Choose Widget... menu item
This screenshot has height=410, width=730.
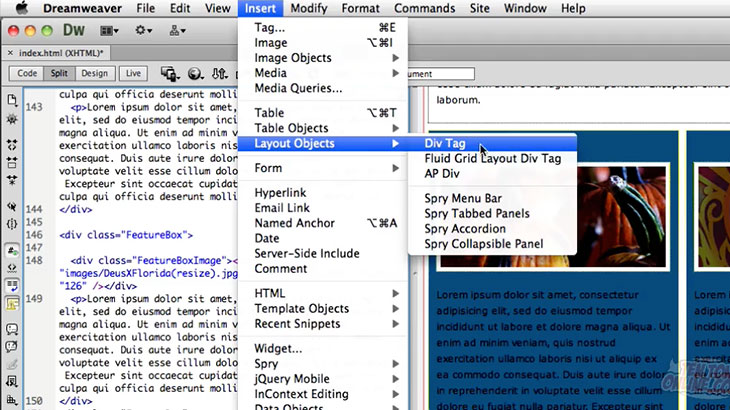click(323, 348)
